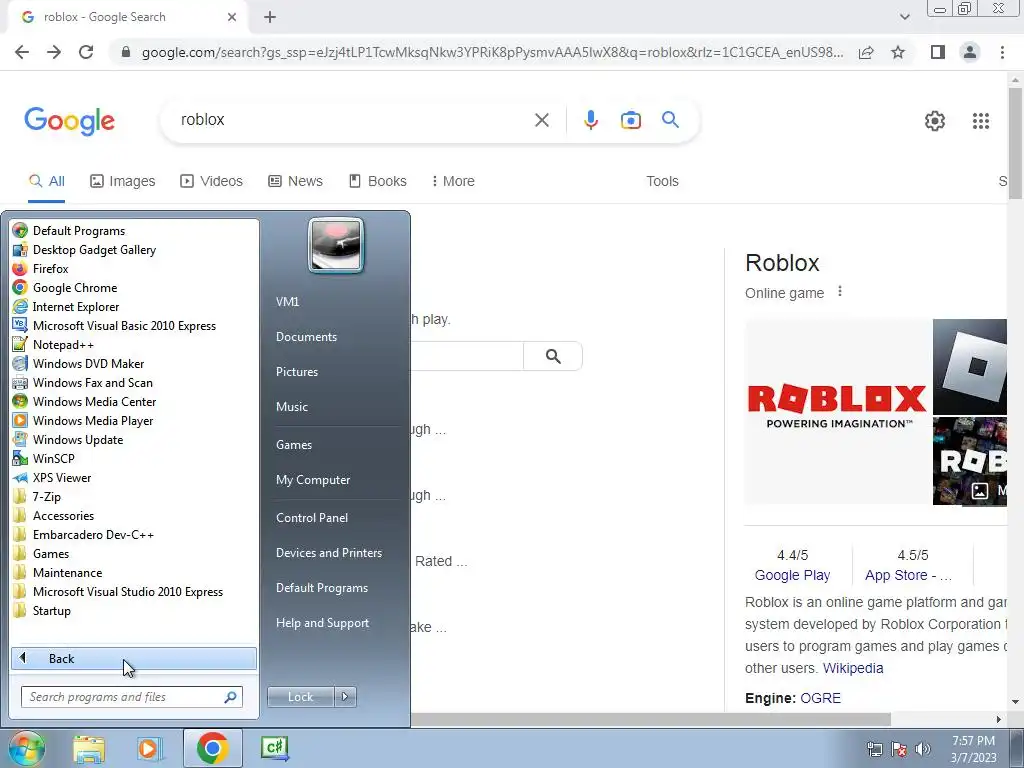Image resolution: width=1024 pixels, height=768 pixels.
Task: Switch to the News results tab
Action: coord(295,181)
